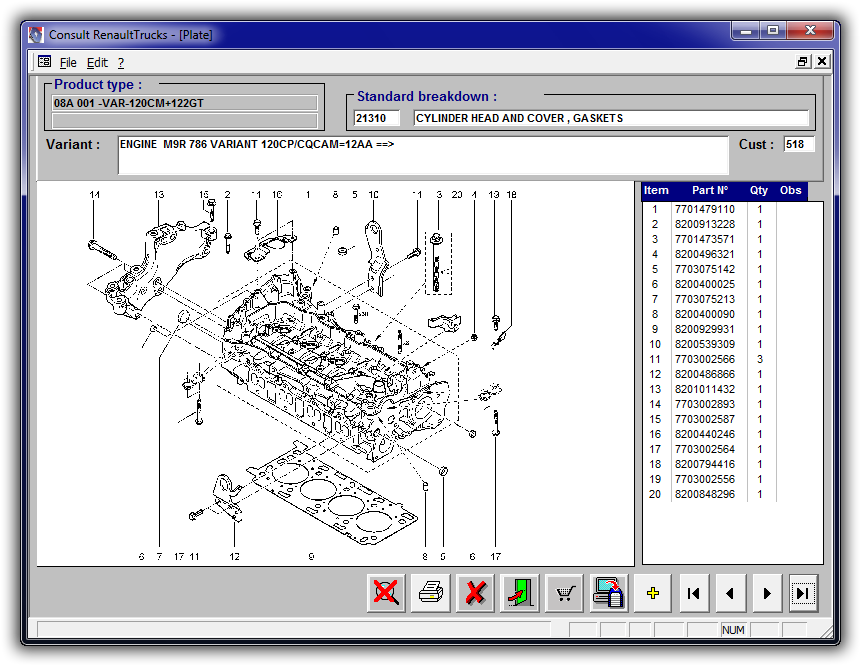Select part number 7703002556

pyautogui.click(x=705, y=479)
